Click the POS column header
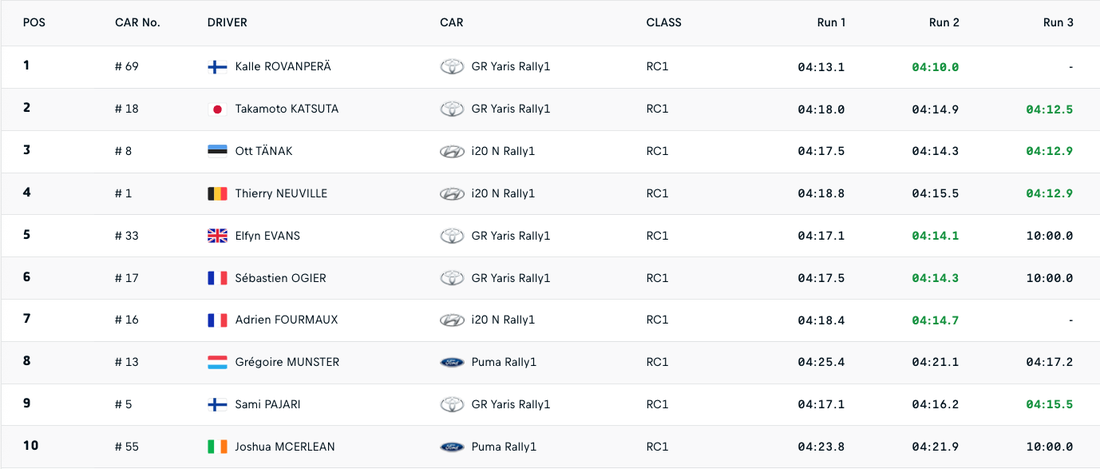Viewport: 1100px width, 469px height. coord(34,22)
